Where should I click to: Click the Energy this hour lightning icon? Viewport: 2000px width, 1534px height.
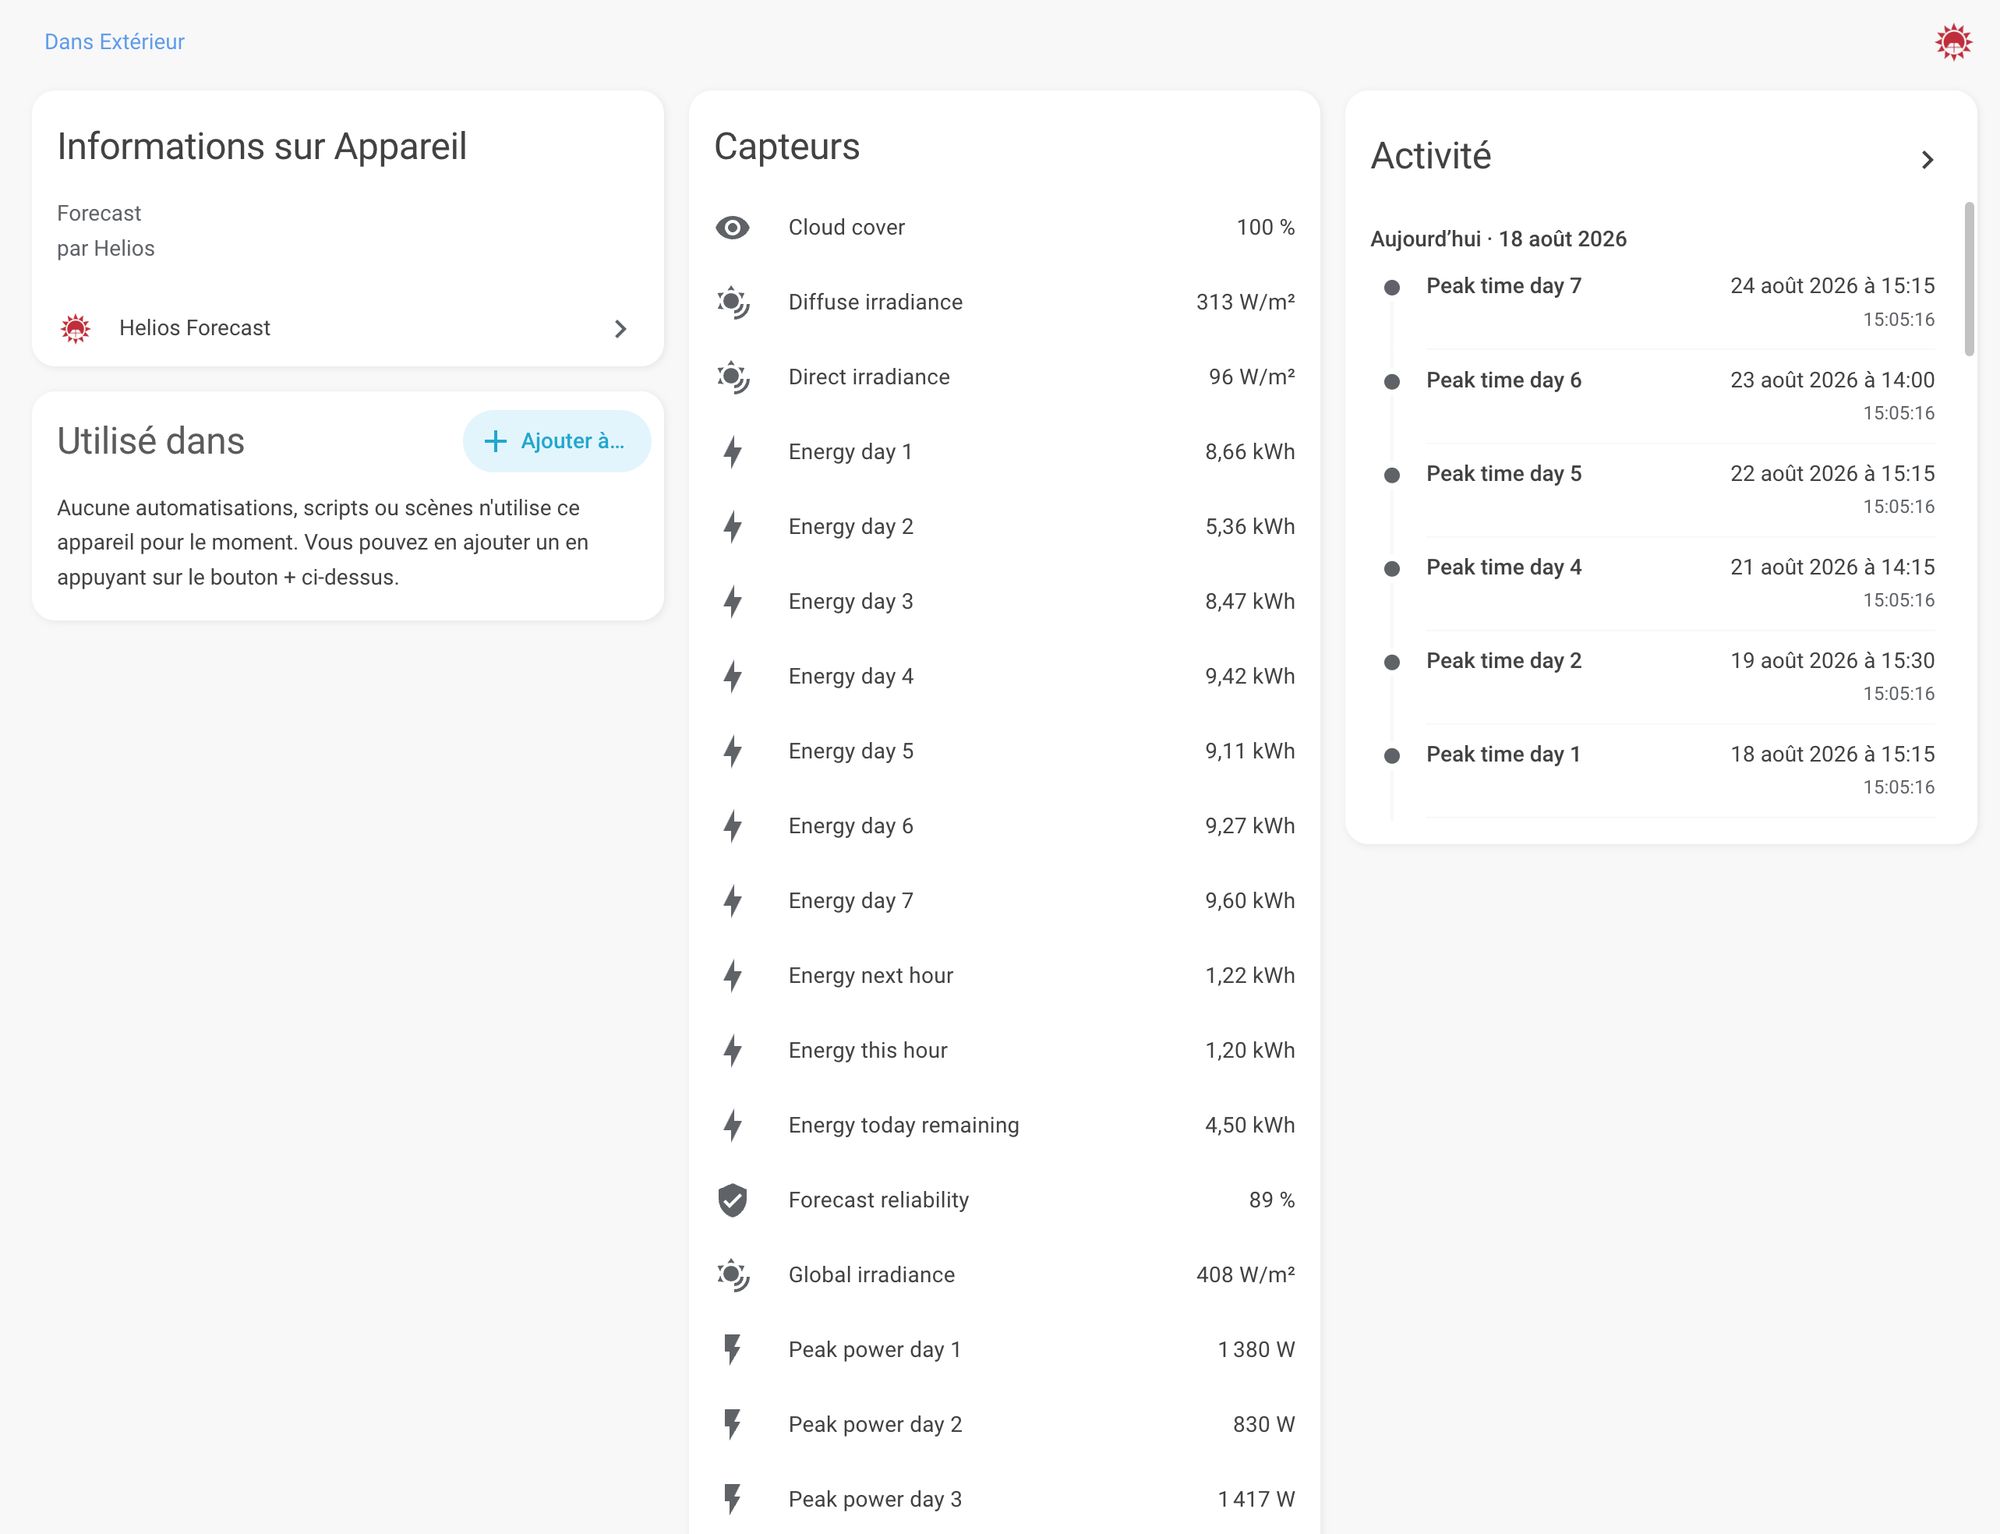coord(733,1051)
